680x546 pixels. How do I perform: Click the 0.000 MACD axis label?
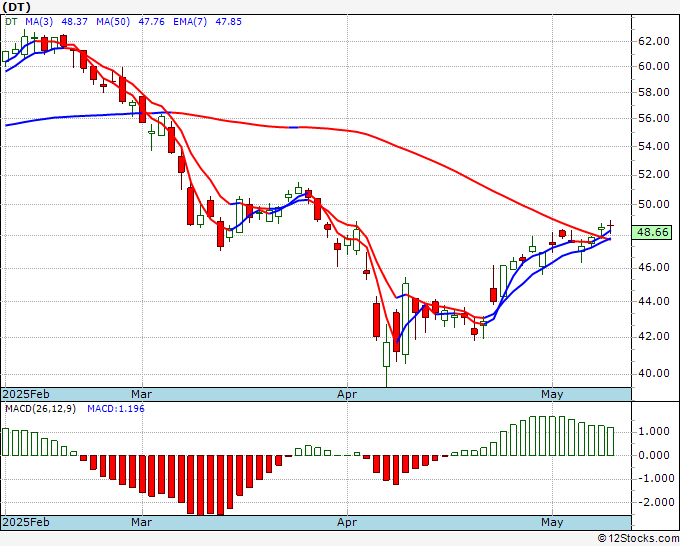pos(654,455)
